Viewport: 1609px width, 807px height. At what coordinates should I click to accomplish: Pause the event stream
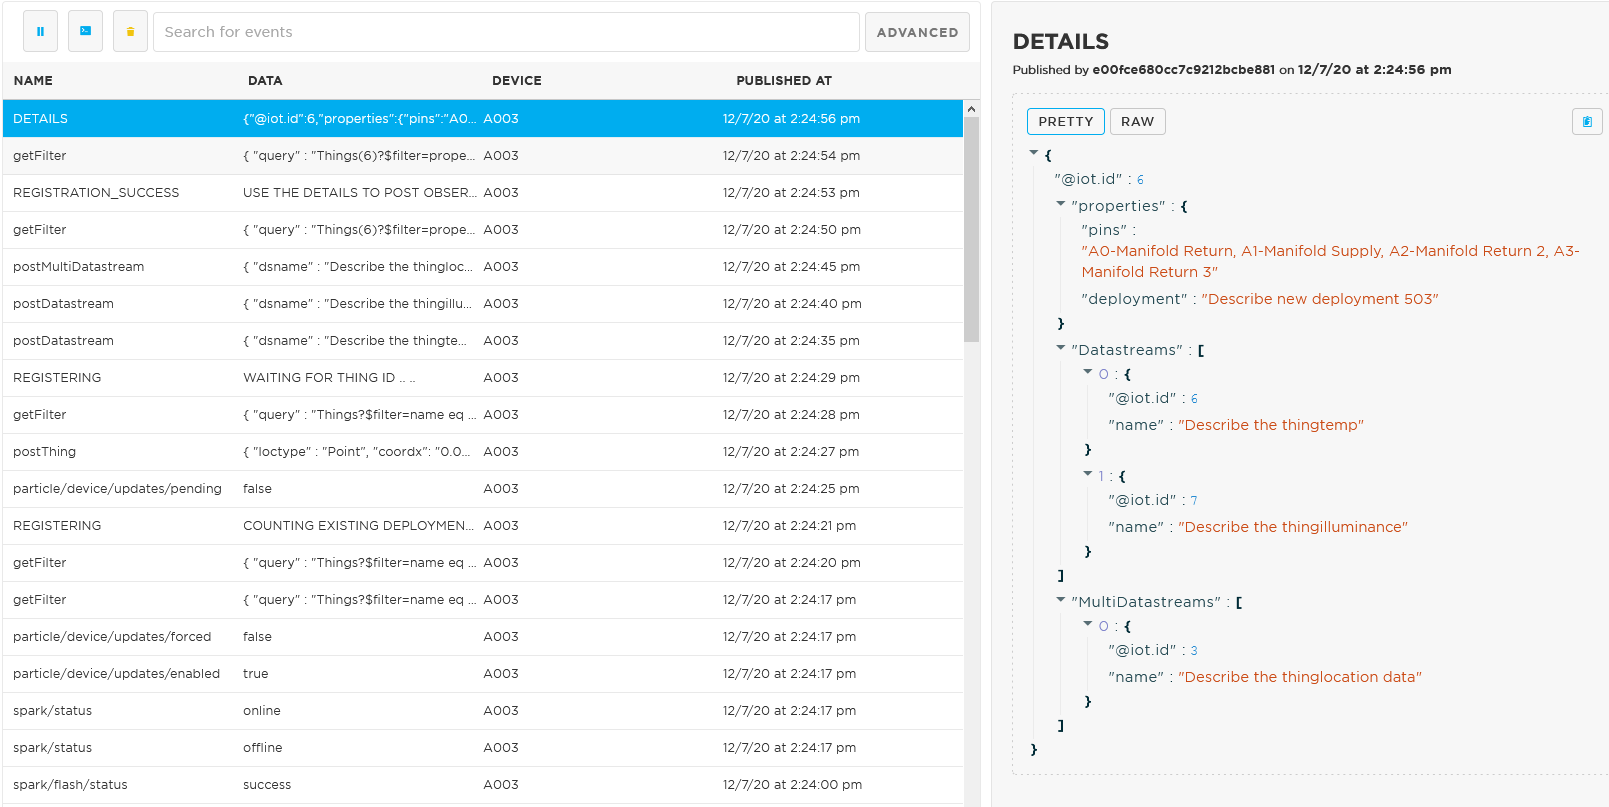(x=40, y=32)
